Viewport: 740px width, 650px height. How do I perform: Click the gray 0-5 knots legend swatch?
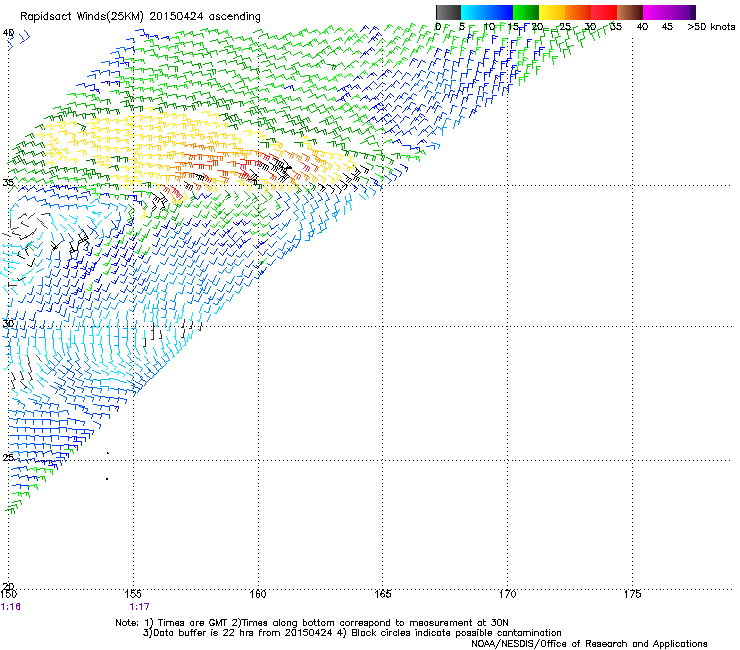coord(448,12)
